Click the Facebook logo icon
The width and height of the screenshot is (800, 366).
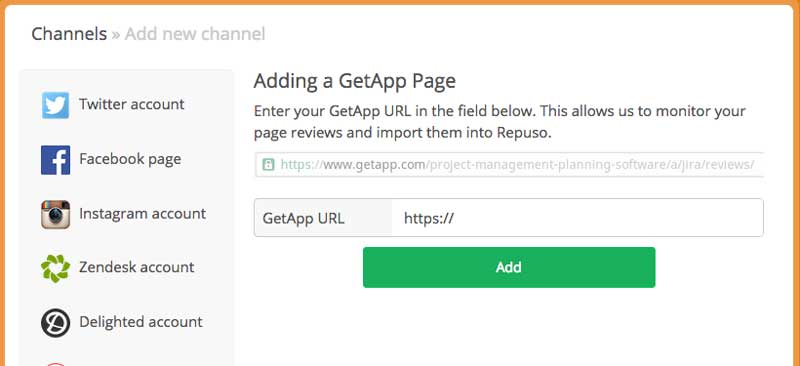point(56,160)
